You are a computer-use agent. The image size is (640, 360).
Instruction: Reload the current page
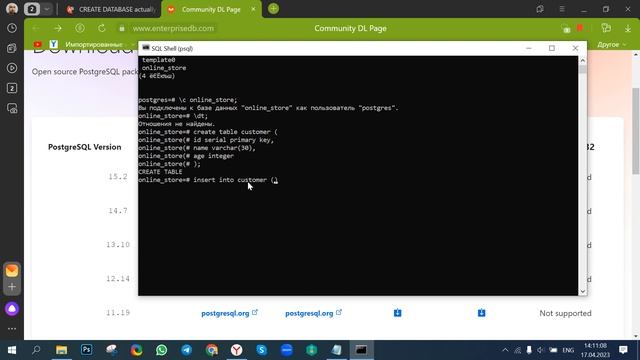(x=102, y=28)
